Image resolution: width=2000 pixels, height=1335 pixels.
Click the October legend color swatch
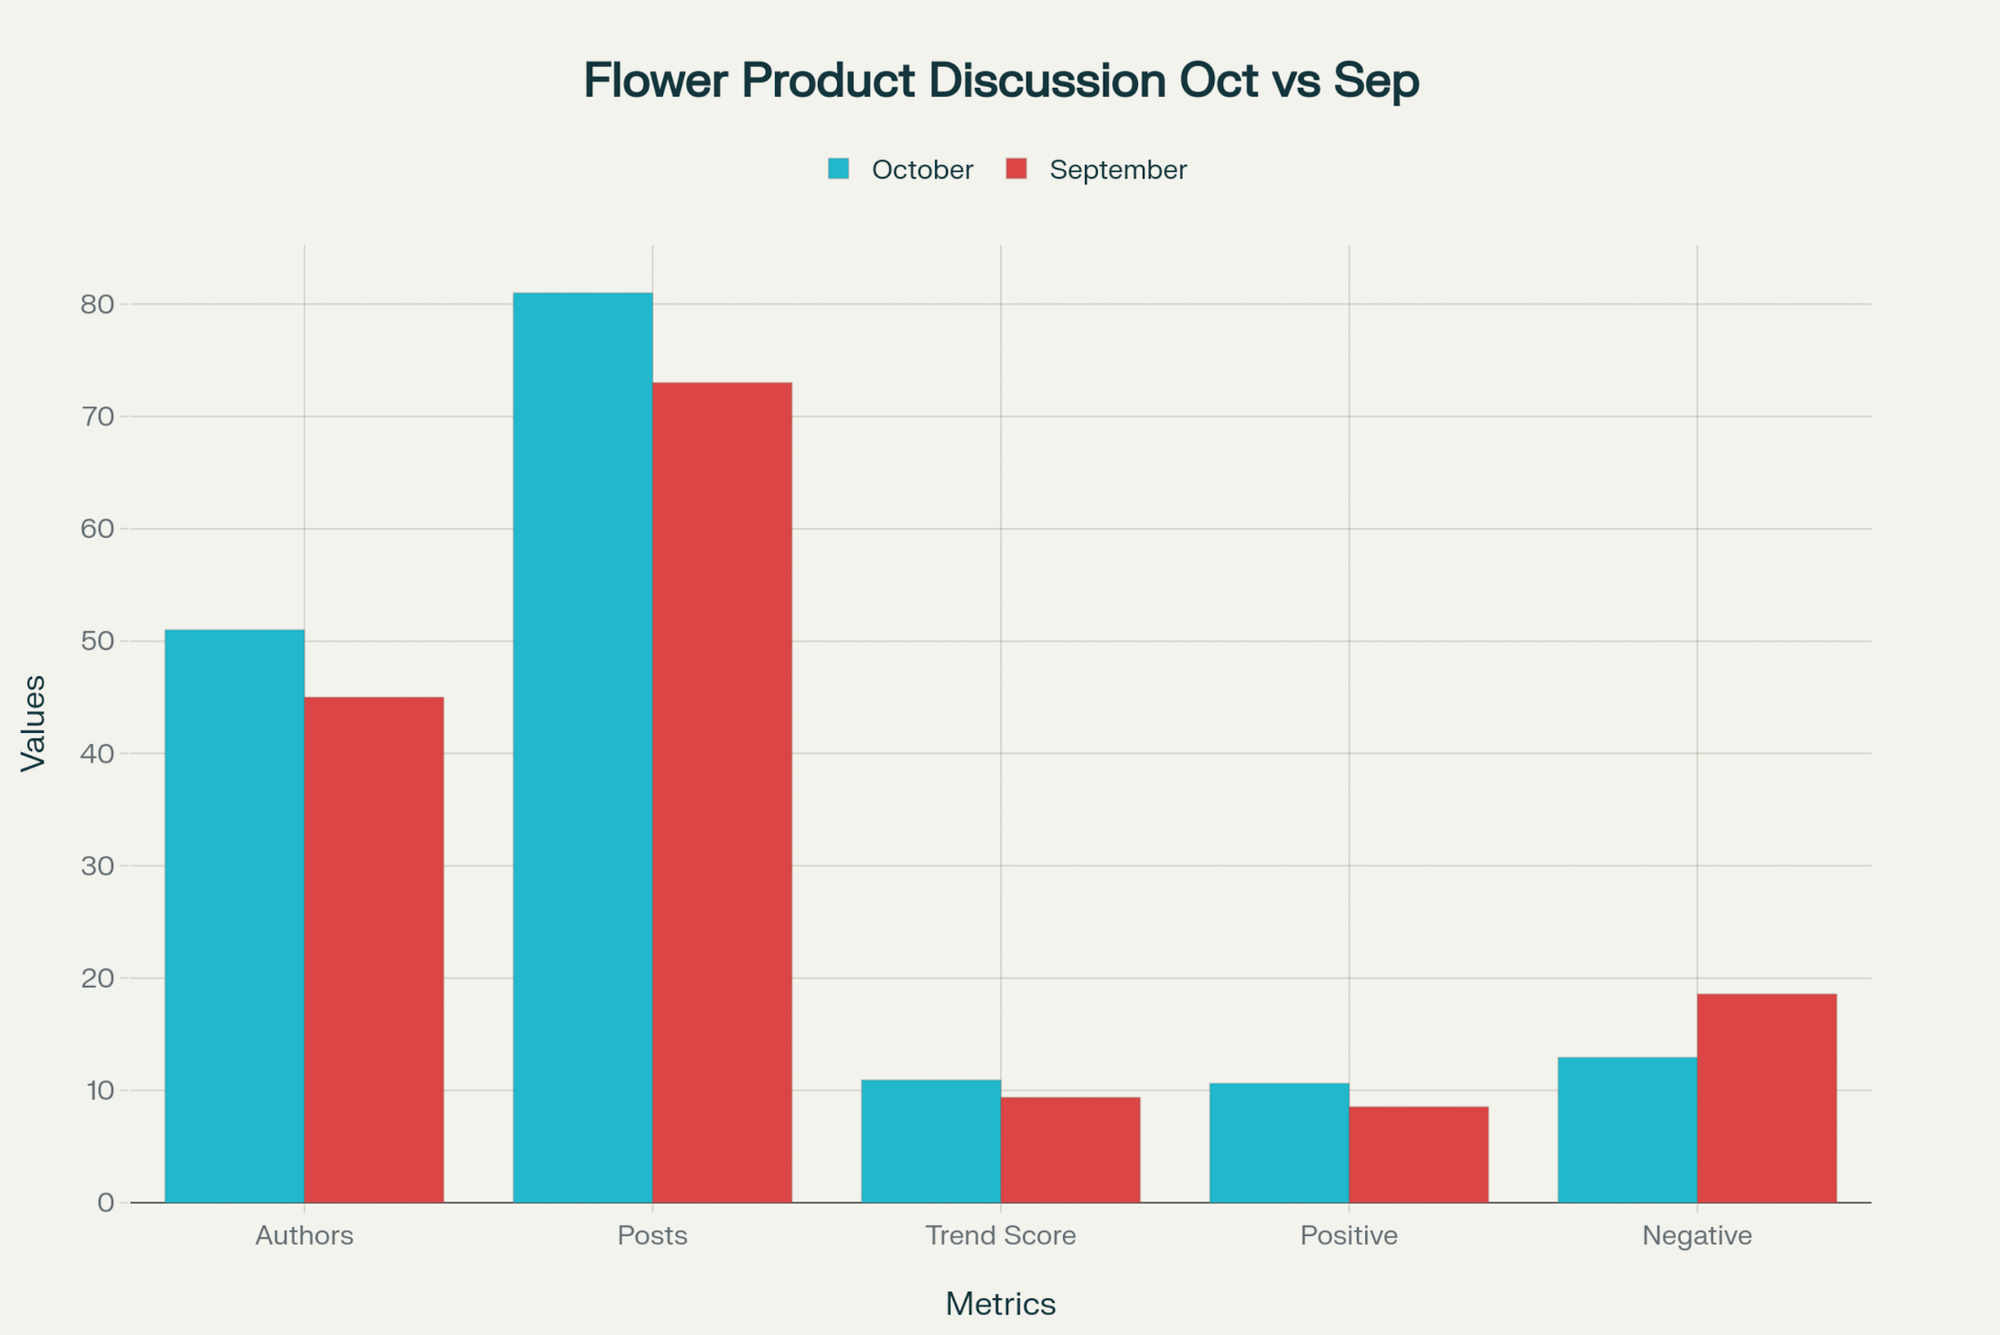838,169
